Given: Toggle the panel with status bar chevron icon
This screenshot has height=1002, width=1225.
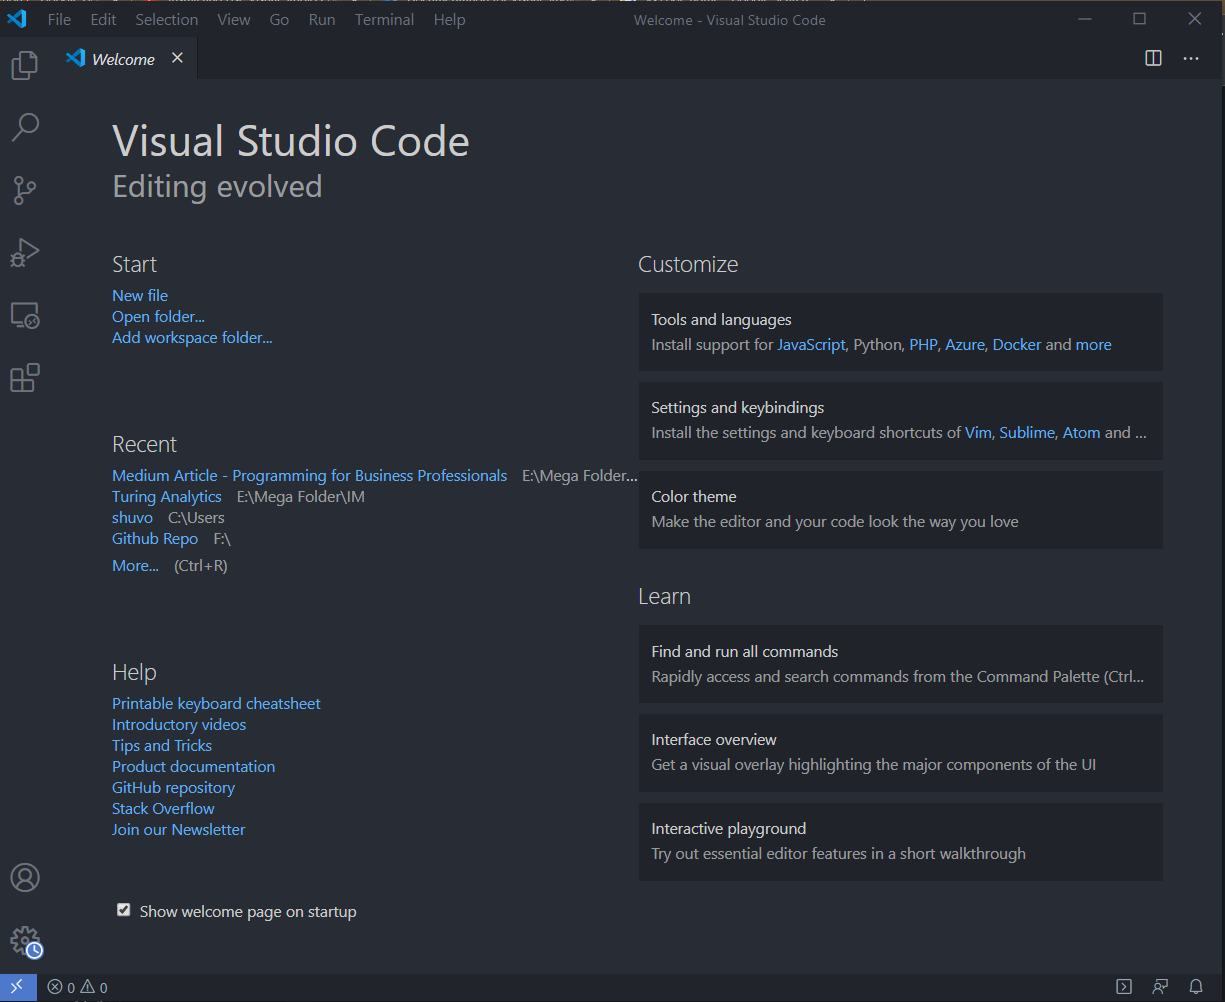Looking at the screenshot, I should 1123,986.
